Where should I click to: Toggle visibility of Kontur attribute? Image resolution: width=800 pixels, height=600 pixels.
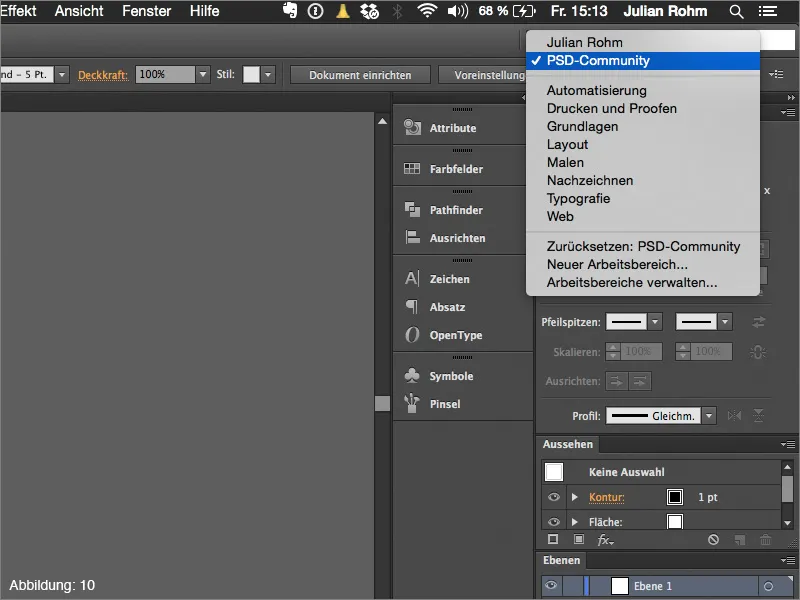point(554,497)
